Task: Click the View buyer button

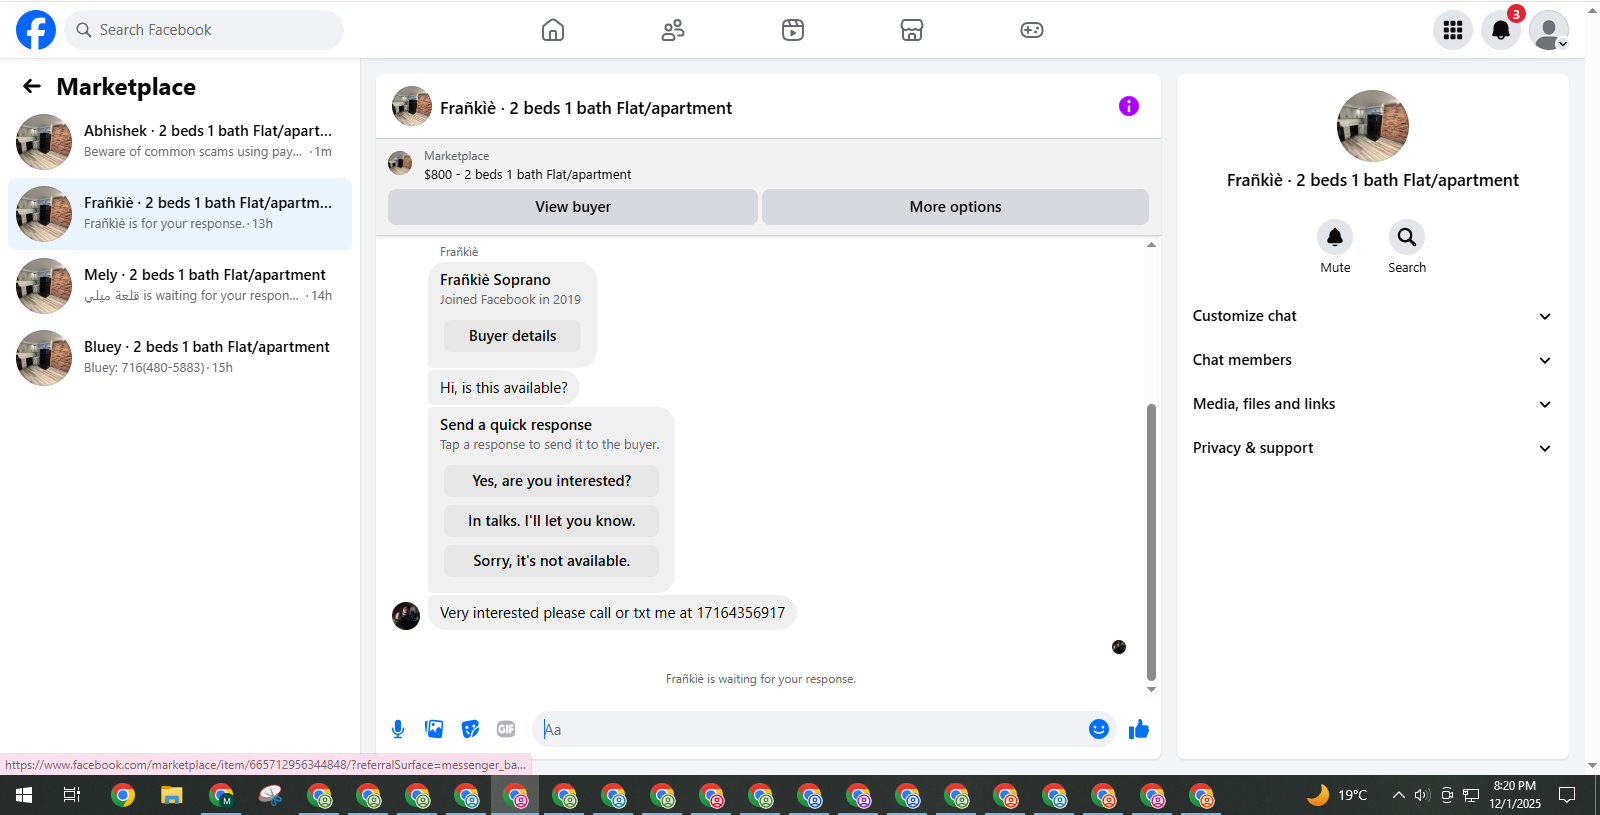Action: coord(573,207)
